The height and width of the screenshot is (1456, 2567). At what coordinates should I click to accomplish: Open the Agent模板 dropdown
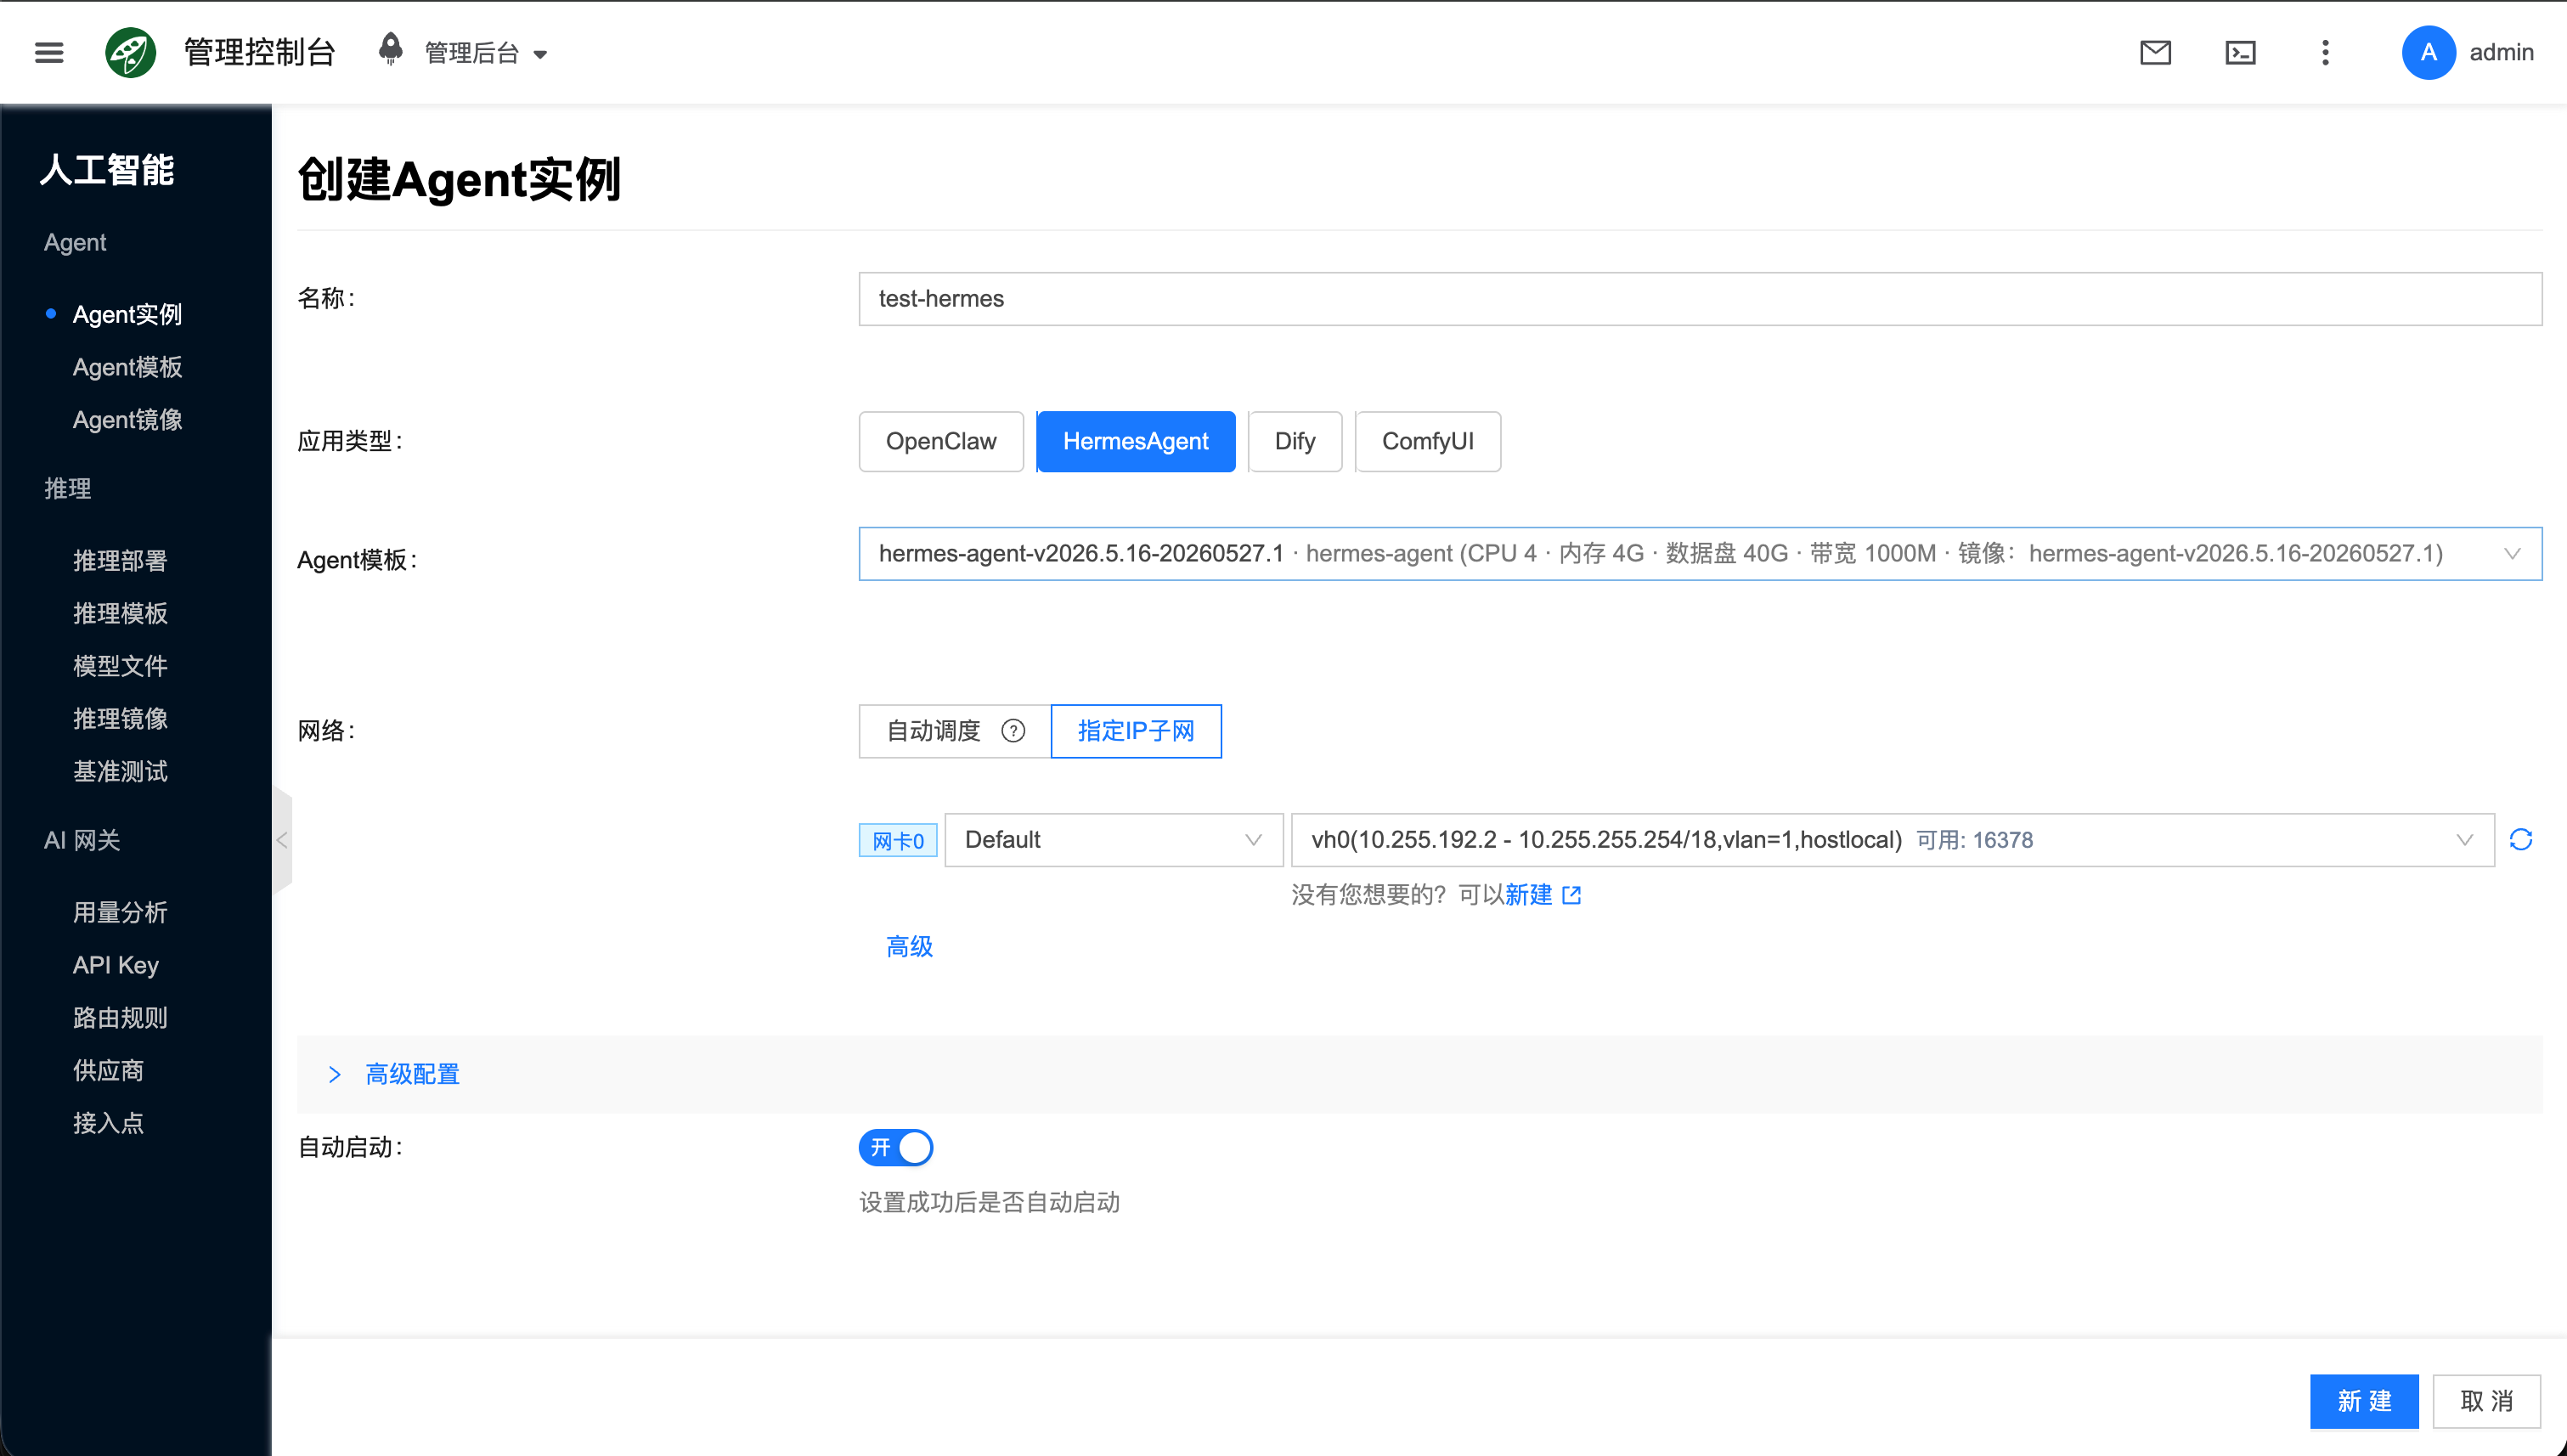point(1700,553)
